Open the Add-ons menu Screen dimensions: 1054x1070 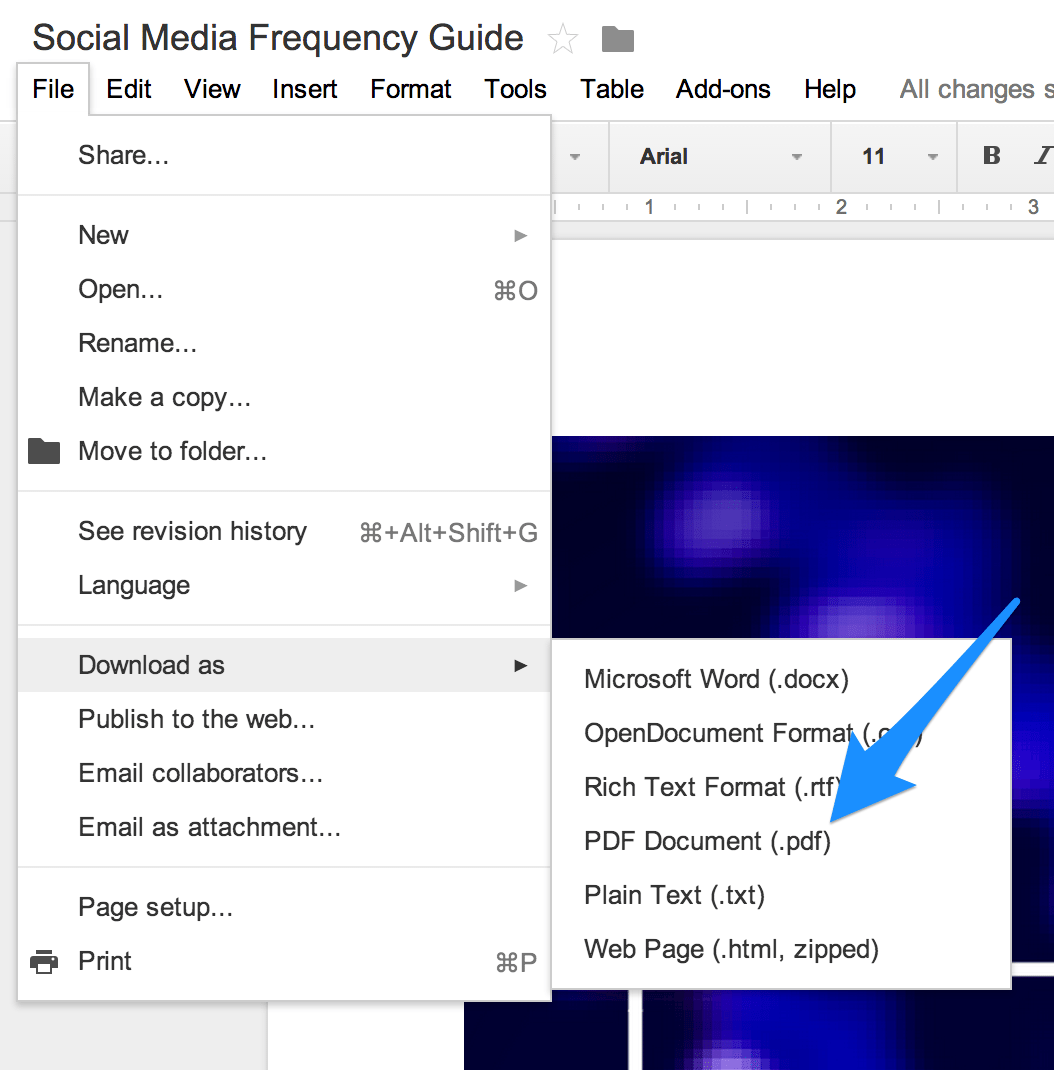coord(723,89)
